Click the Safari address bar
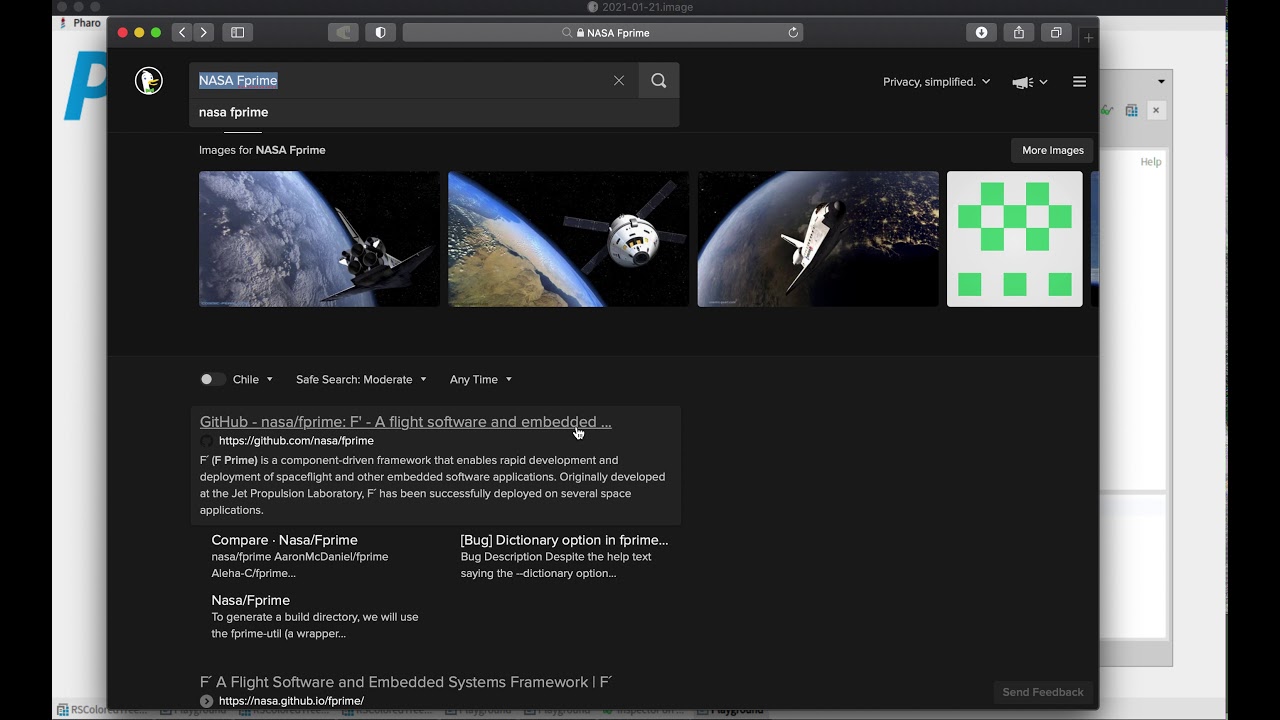1280x720 pixels. click(603, 33)
